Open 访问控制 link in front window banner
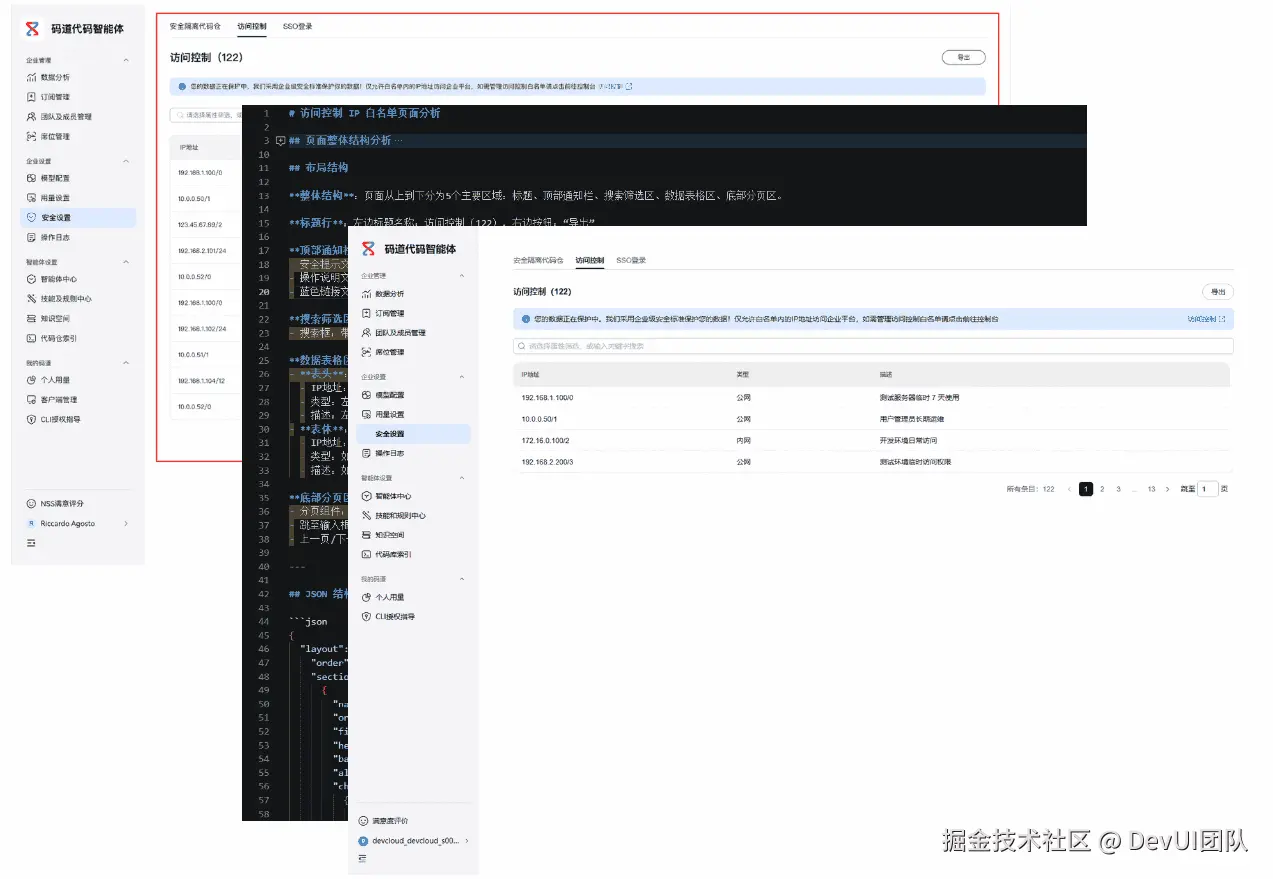Viewport: 1273px width, 879px height. pyautogui.click(x=1206, y=319)
